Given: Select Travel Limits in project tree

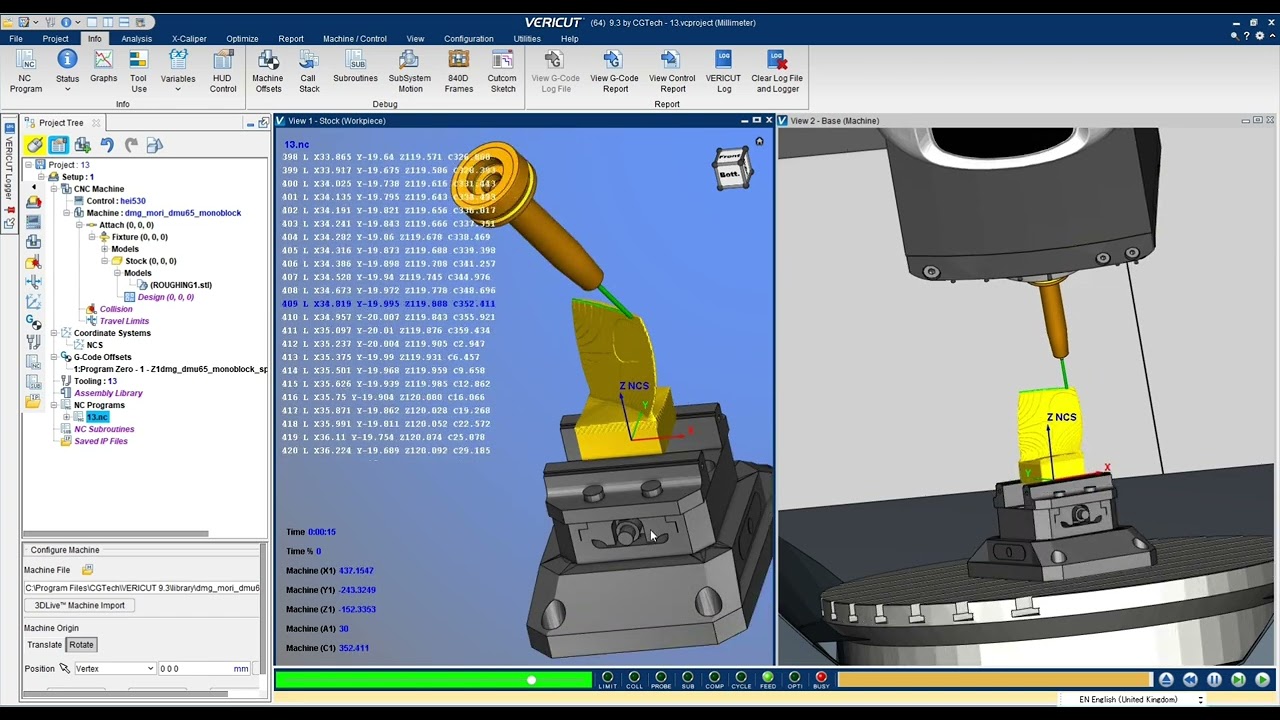Looking at the screenshot, I should [123, 321].
